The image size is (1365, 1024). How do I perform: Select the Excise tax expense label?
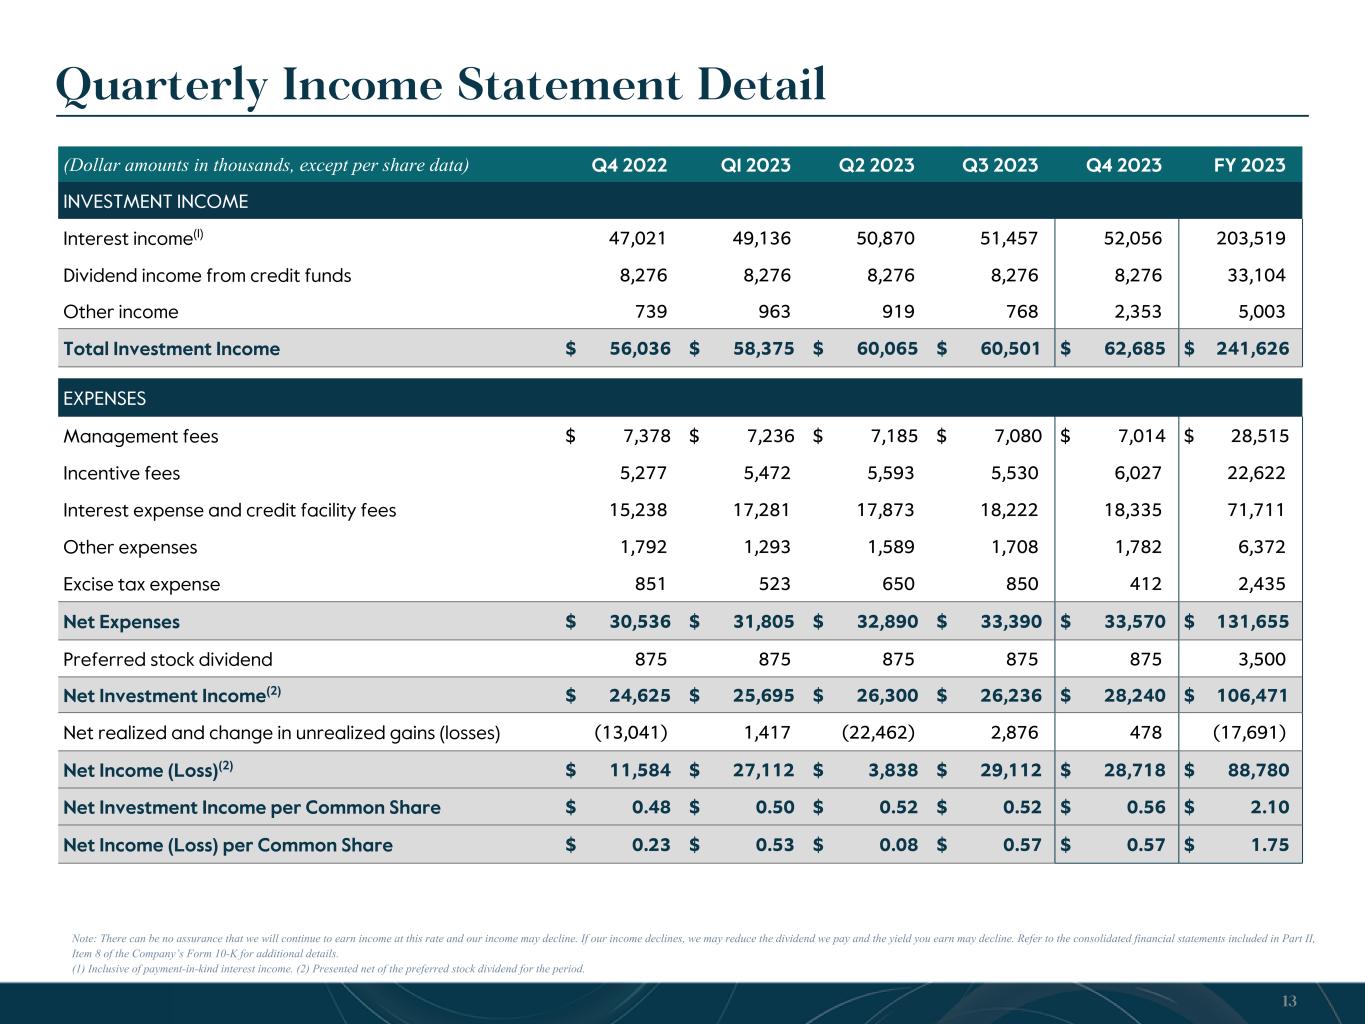(x=141, y=584)
